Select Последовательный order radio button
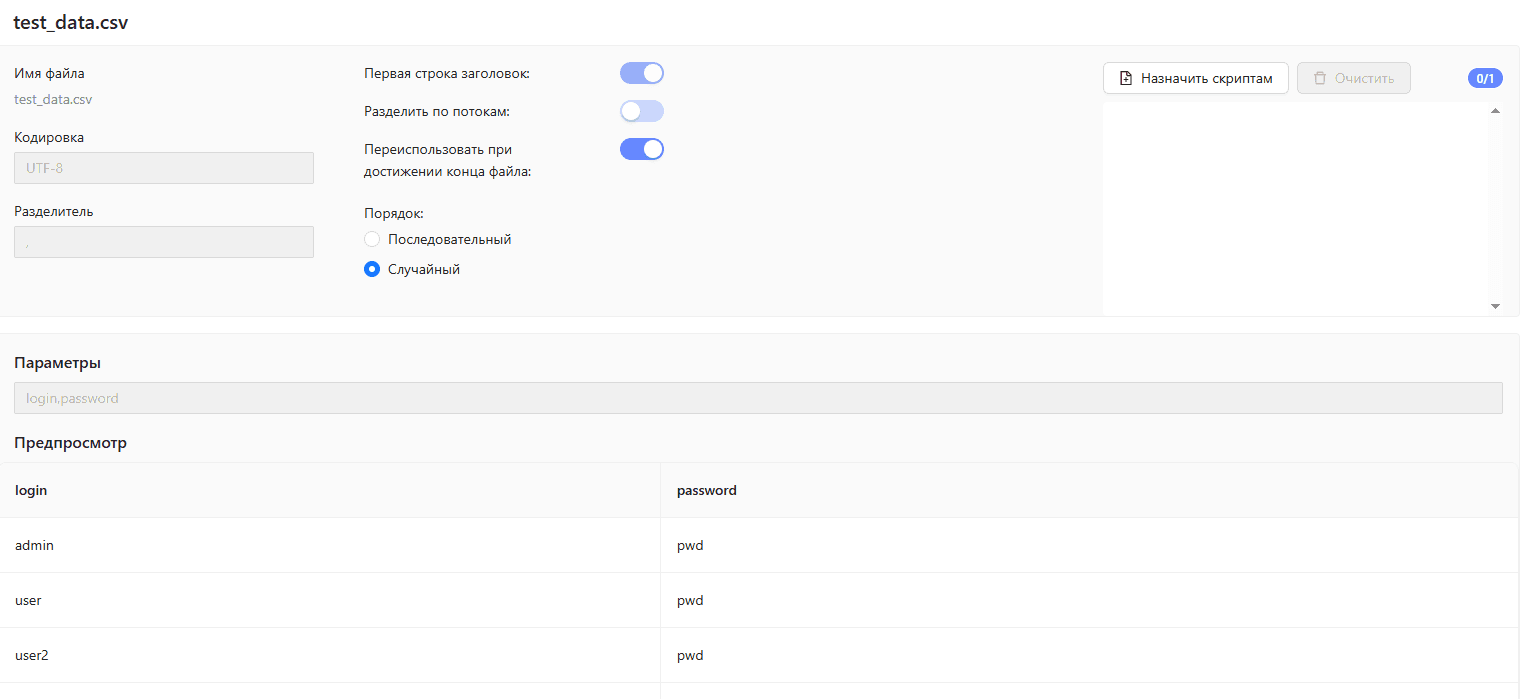This screenshot has height=699, width=1529. pos(372,239)
